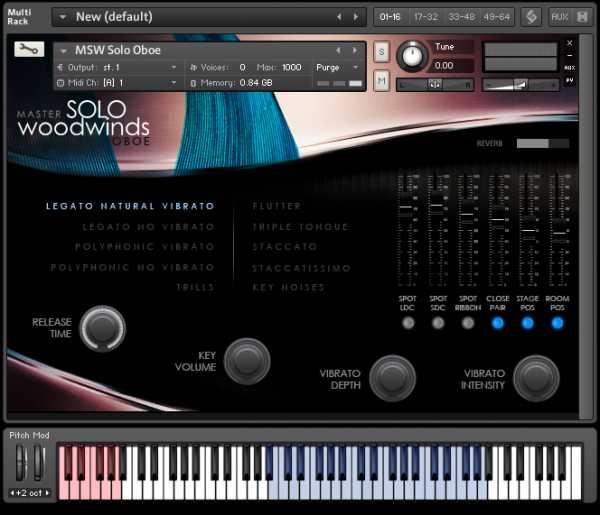Viewport: 600px width, 515px height.
Task: Select Polyphonic No Vibrato articulation
Action: click(132, 267)
